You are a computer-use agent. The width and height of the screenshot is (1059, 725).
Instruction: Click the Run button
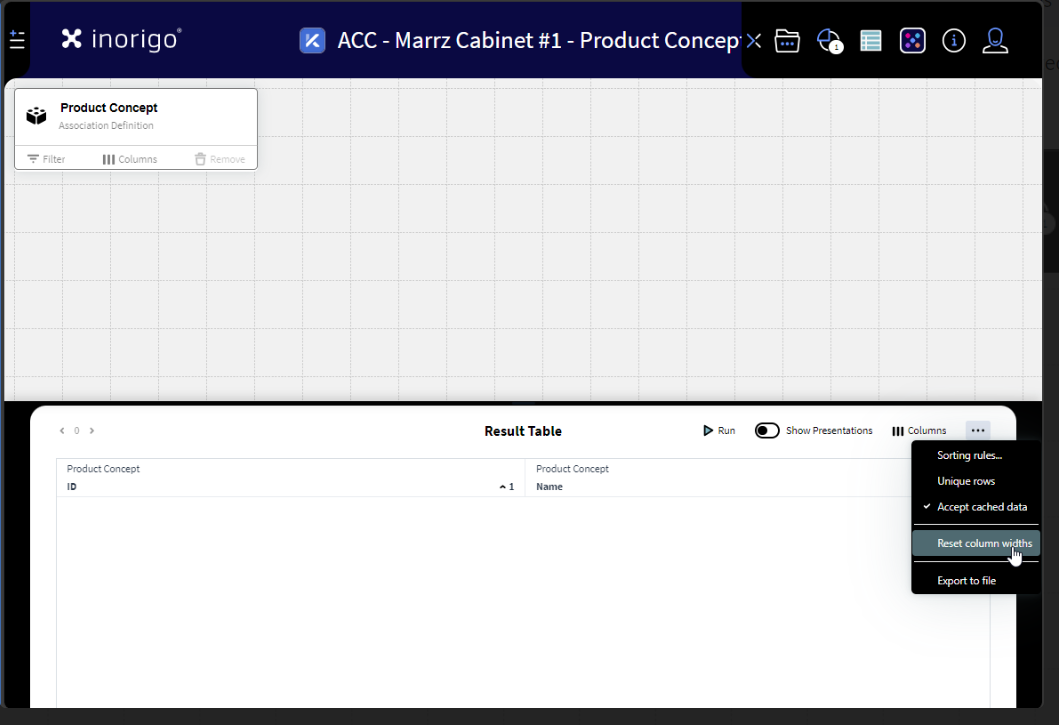[x=719, y=431]
